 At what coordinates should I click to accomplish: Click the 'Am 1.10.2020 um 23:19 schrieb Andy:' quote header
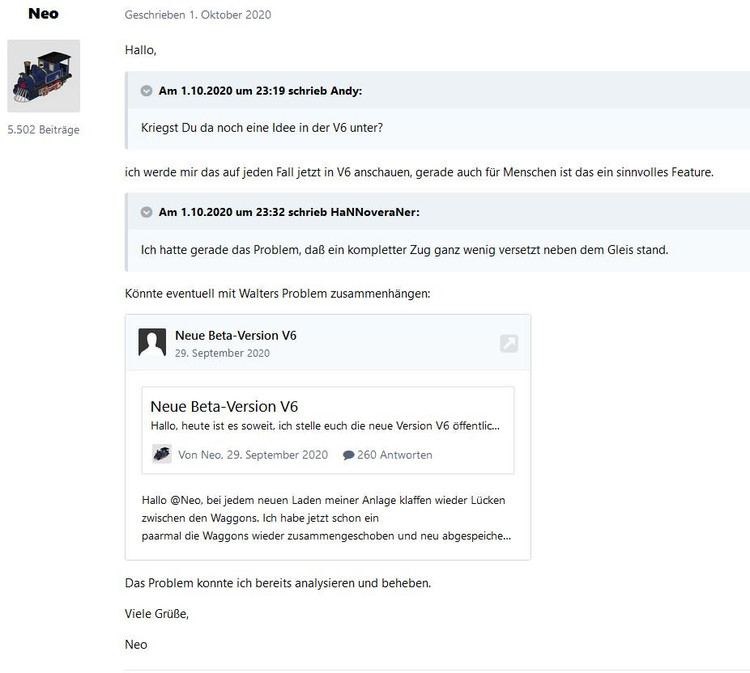[260, 91]
